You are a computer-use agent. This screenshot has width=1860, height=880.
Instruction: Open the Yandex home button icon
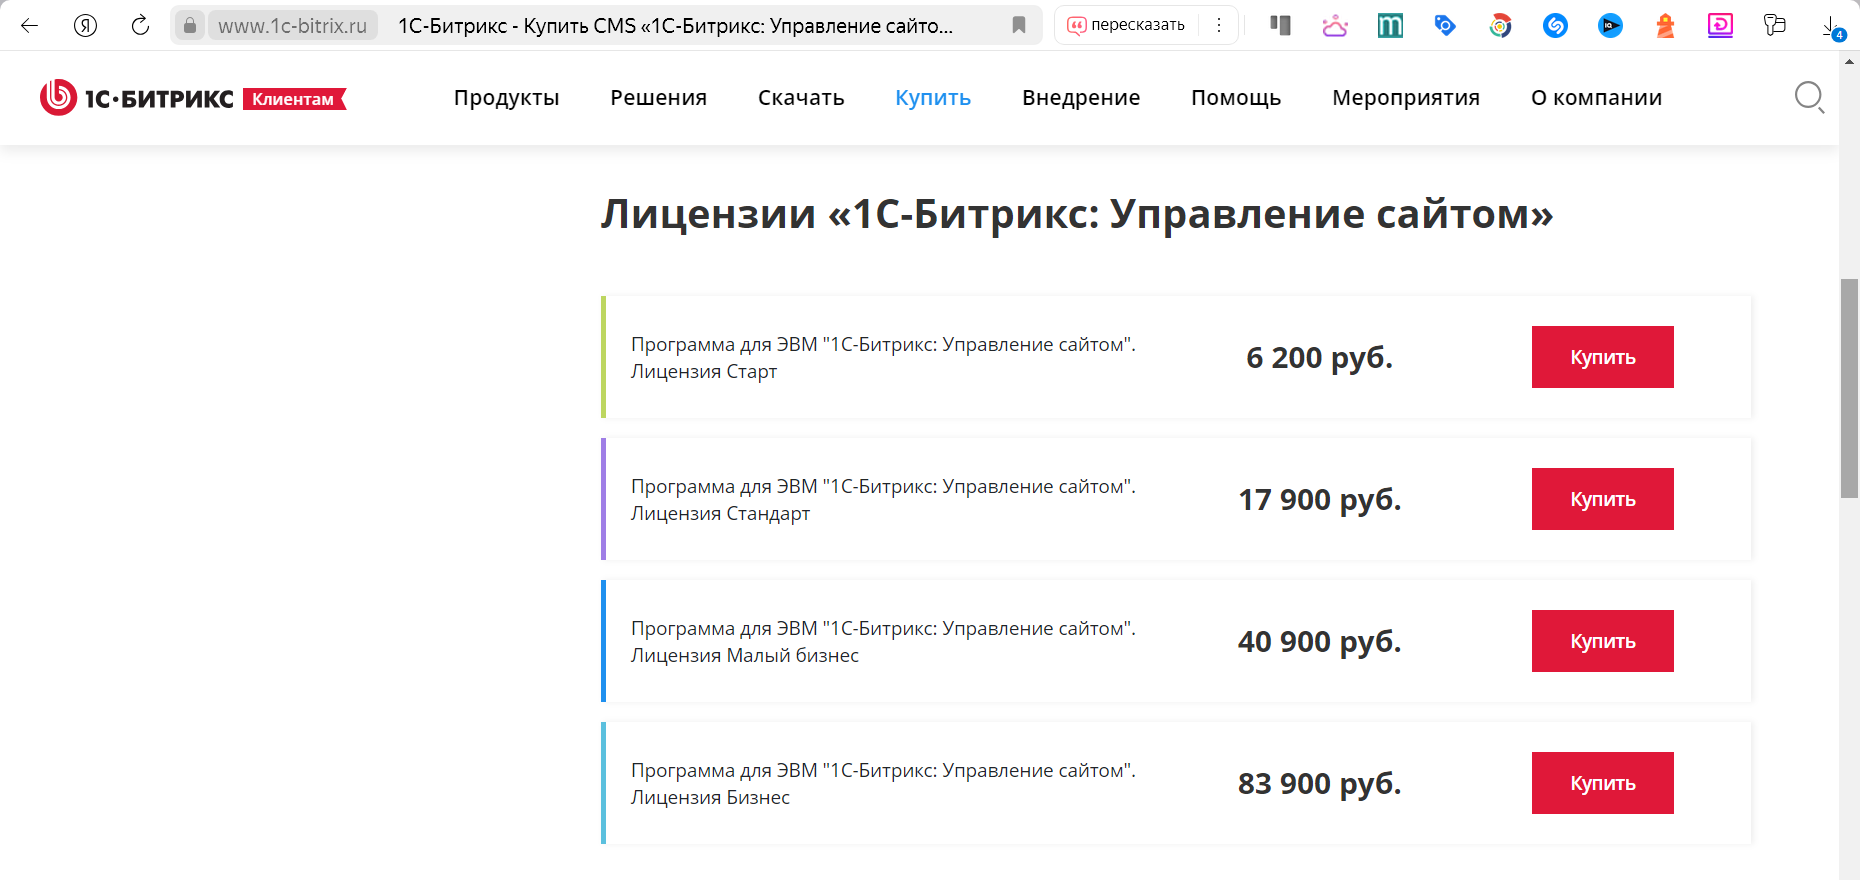point(86,25)
